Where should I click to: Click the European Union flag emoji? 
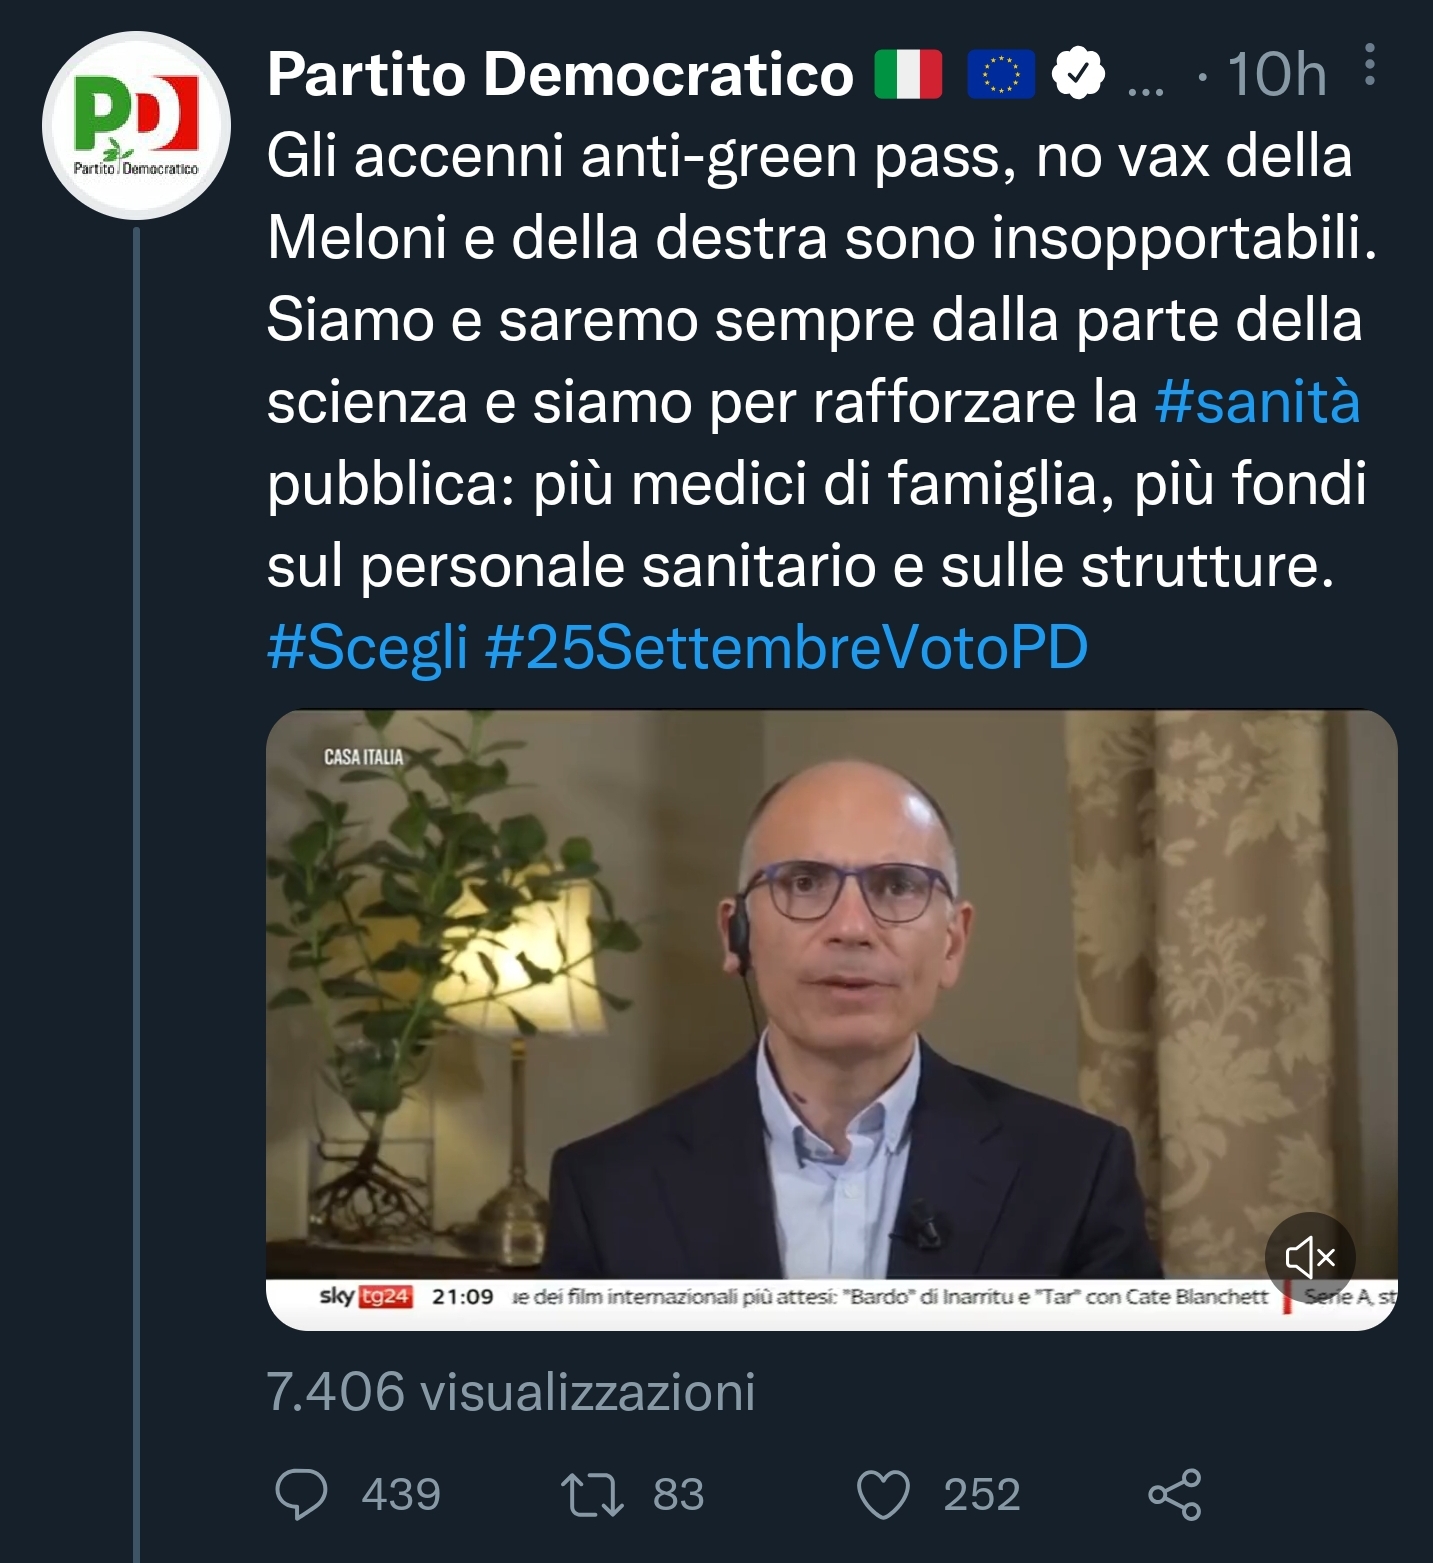pyautogui.click(x=1001, y=74)
